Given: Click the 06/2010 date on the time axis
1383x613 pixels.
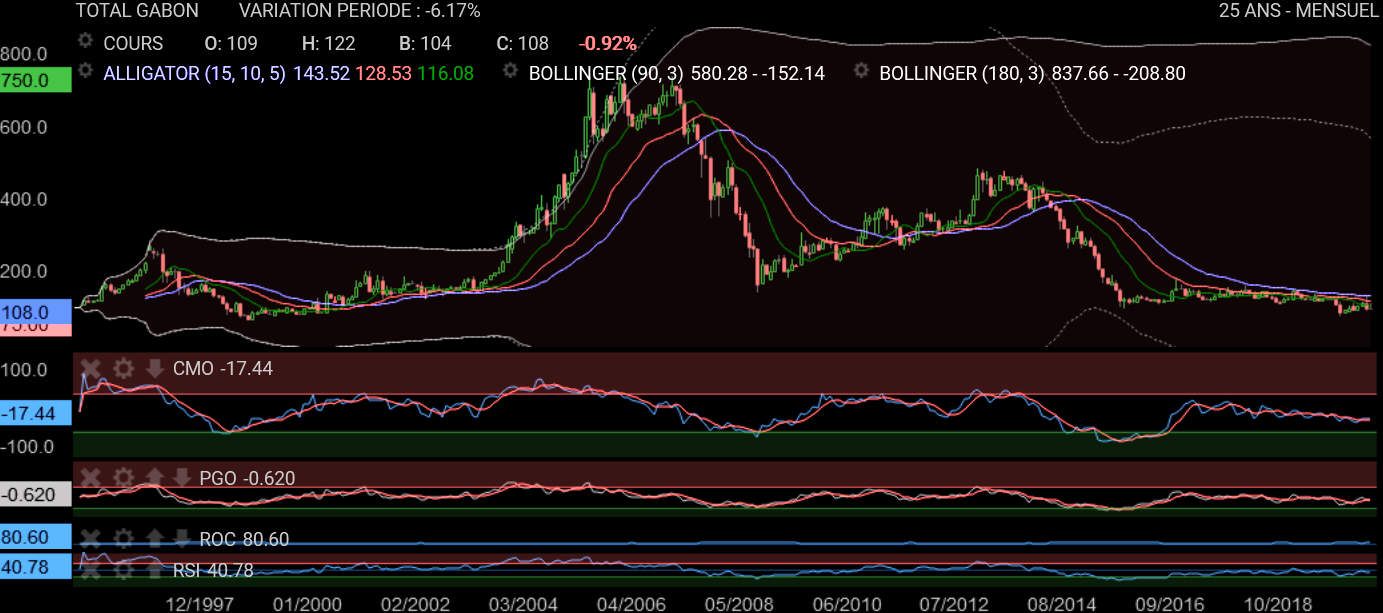Looking at the screenshot, I should click(x=845, y=603).
